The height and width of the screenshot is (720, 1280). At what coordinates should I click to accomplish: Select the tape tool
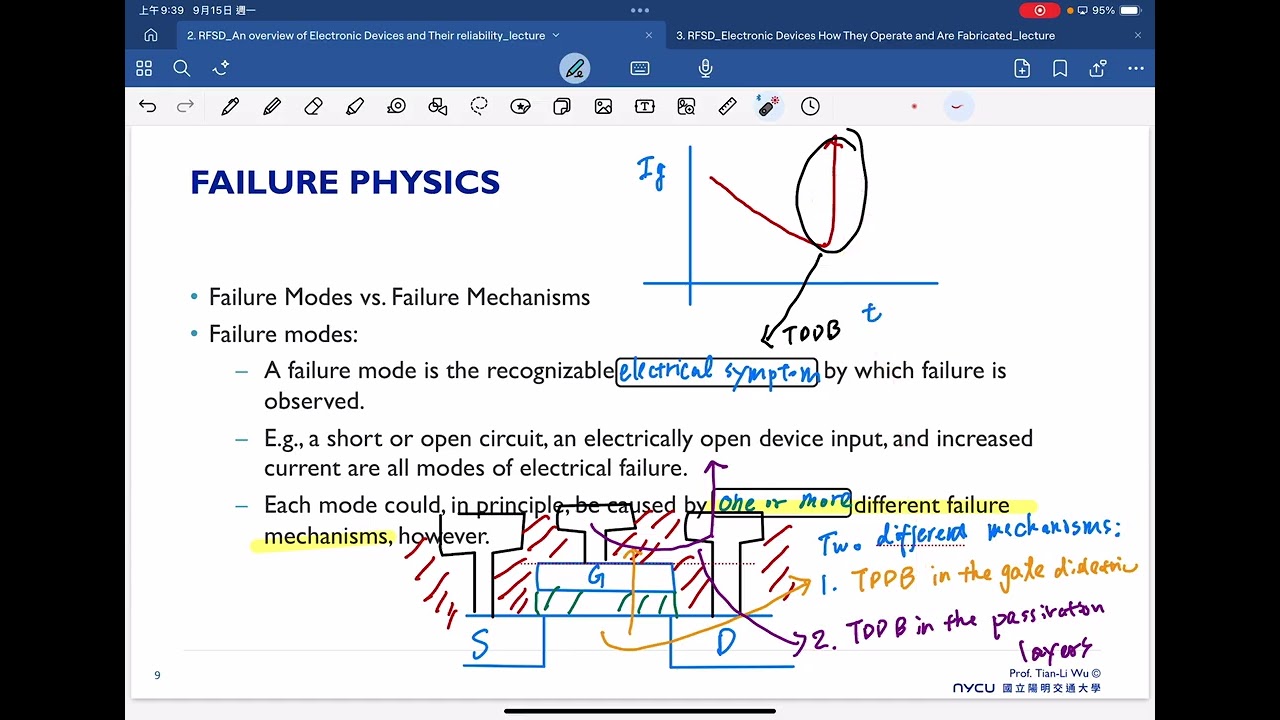point(397,106)
